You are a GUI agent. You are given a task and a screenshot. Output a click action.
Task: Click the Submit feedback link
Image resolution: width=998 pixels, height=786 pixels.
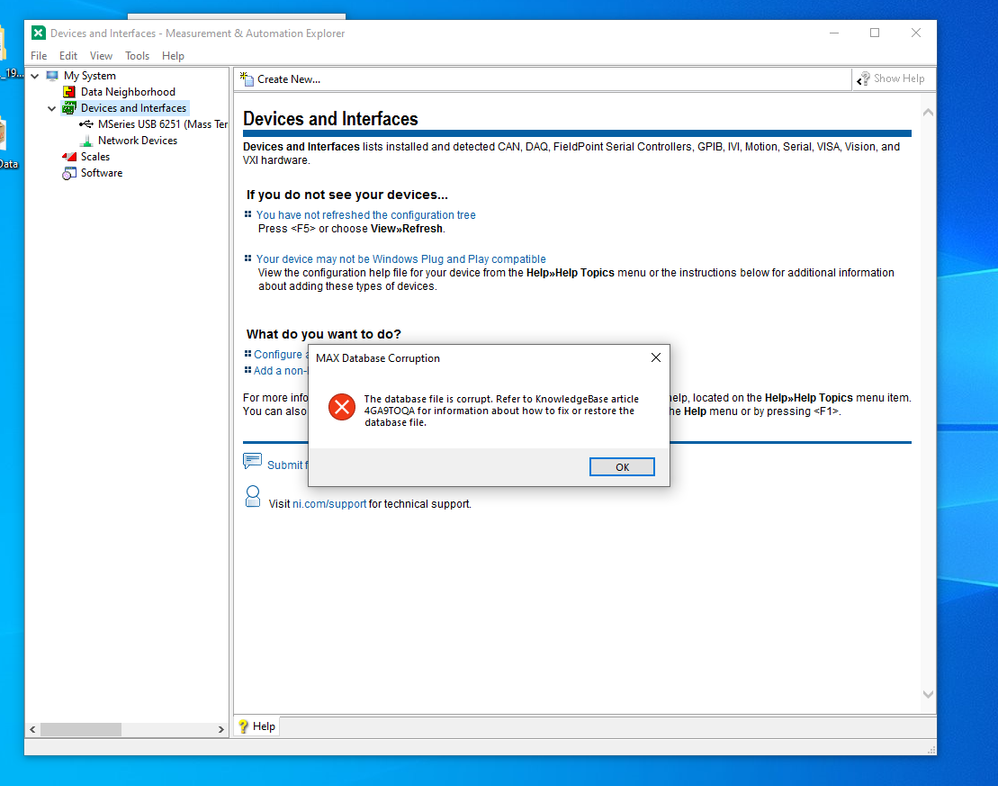pyautogui.click(x=288, y=465)
